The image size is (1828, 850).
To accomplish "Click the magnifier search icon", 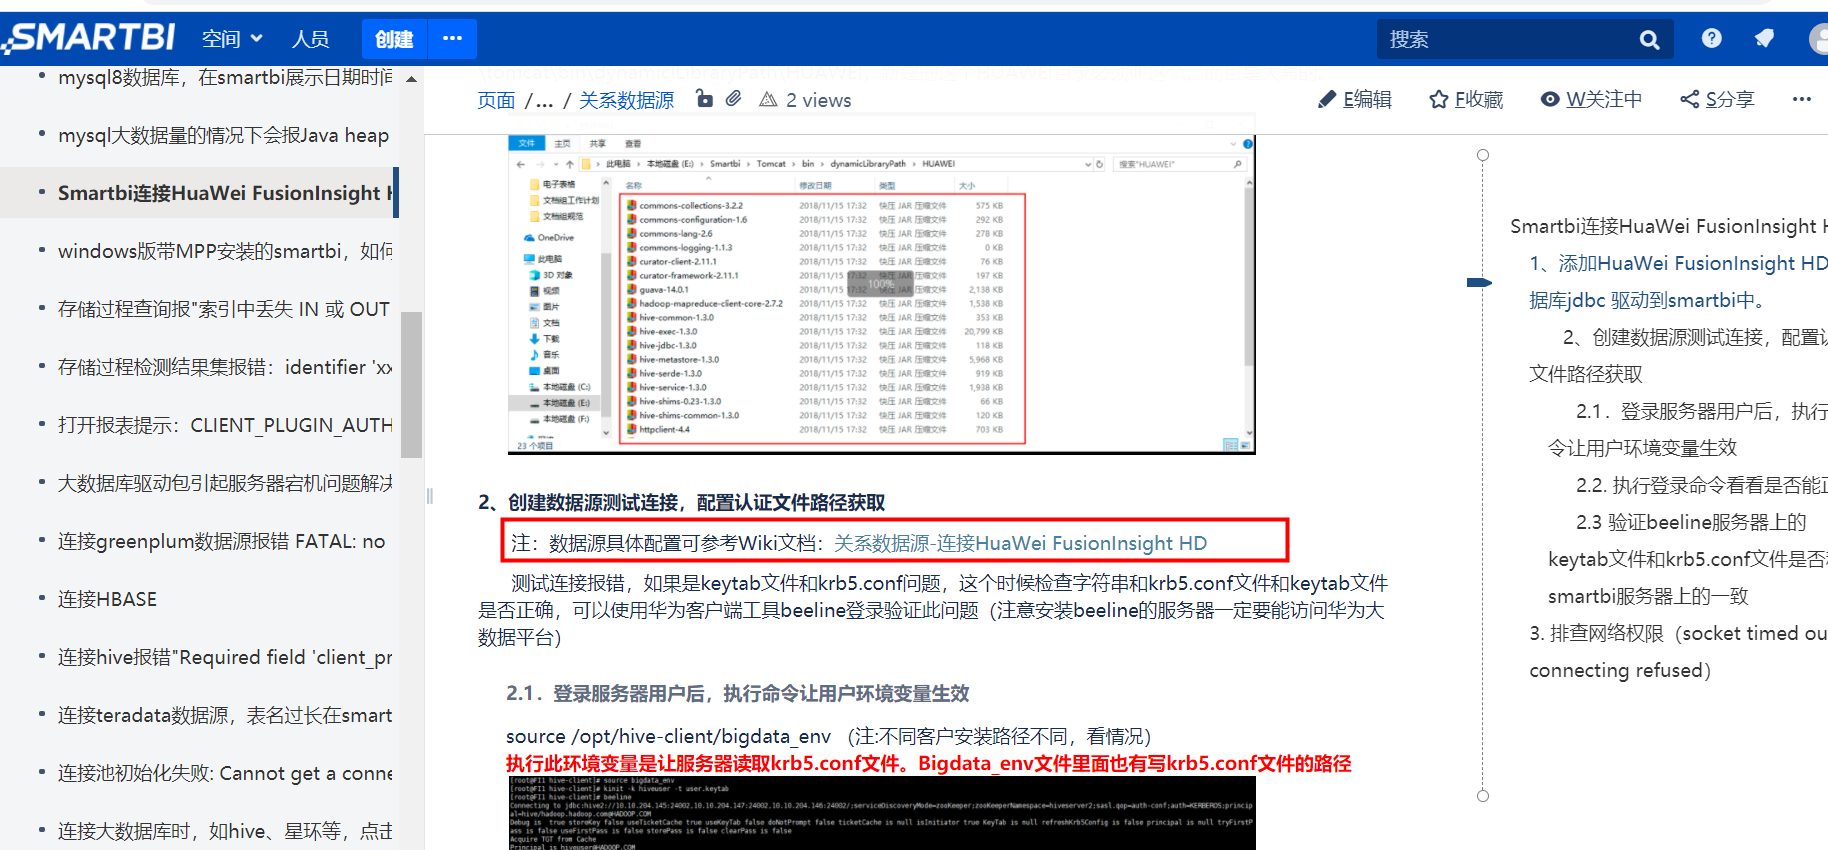I will [1650, 40].
